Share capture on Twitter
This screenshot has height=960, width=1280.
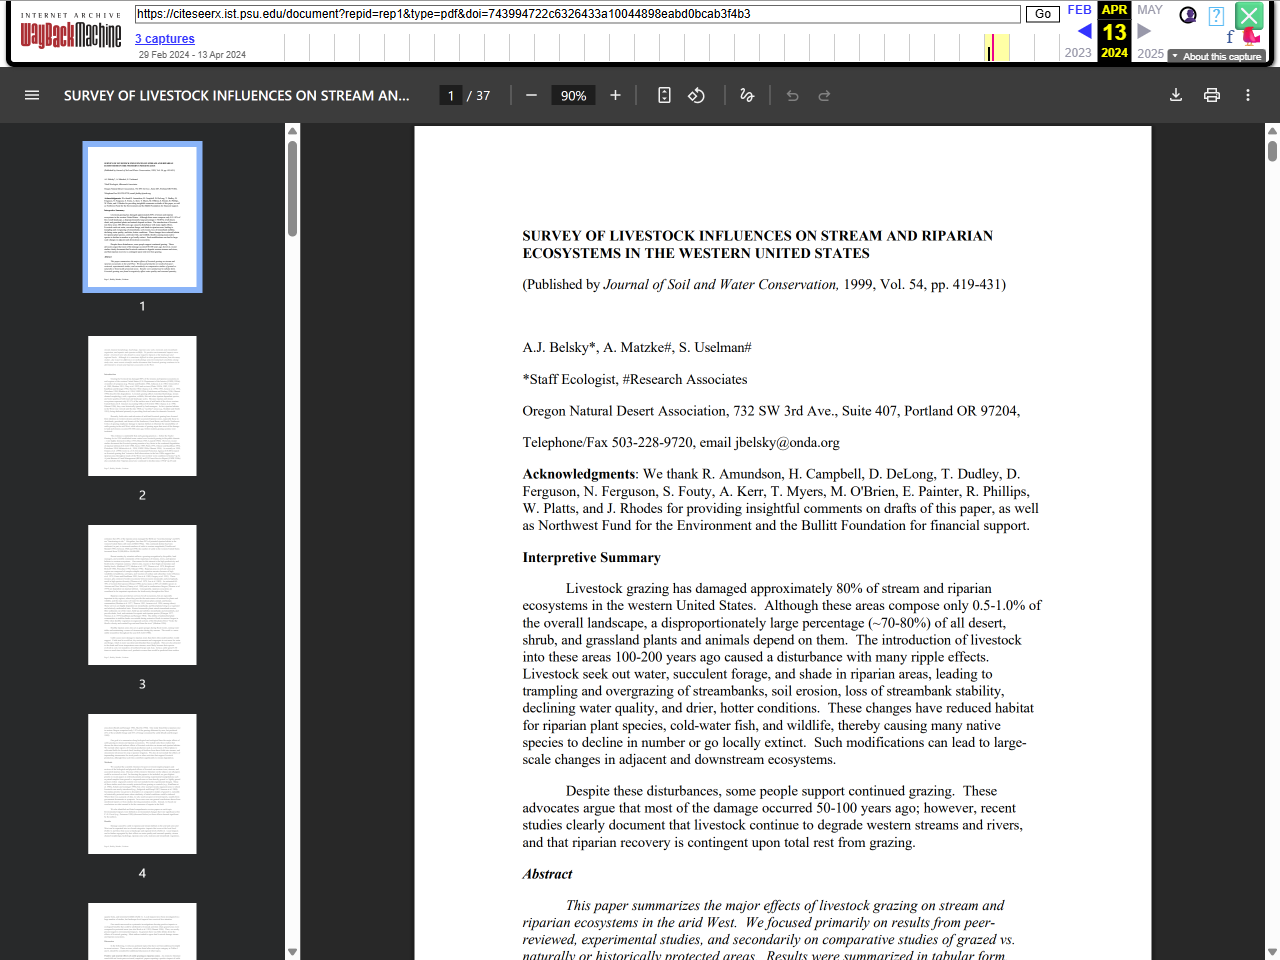[1251, 36]
